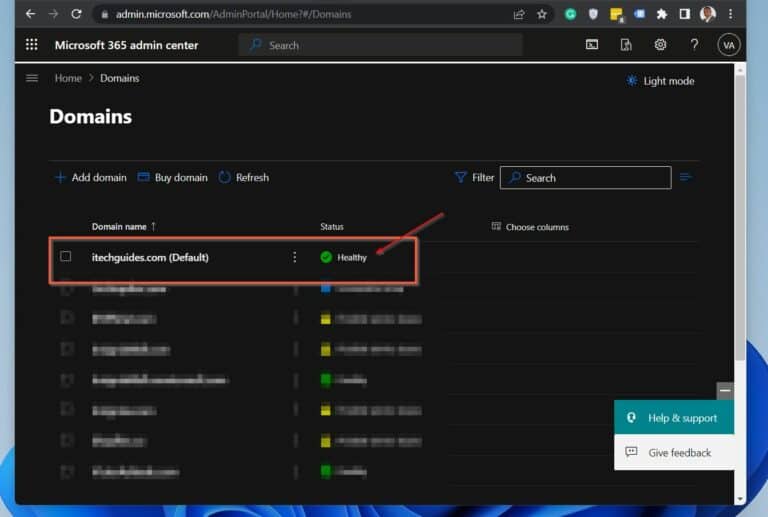Open the help question mark icon

(x=694, y=45)
